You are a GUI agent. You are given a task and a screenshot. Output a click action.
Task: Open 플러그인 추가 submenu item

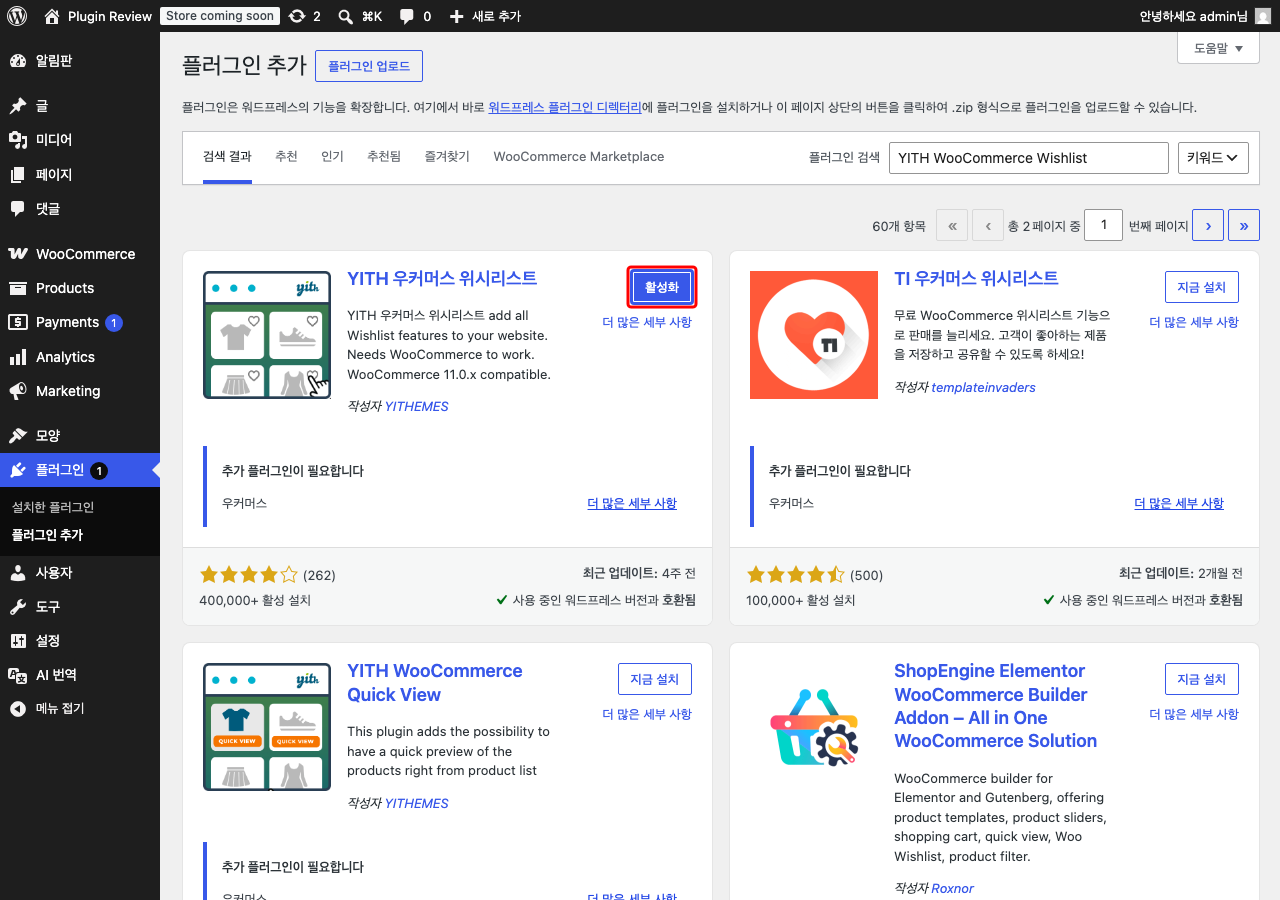pos(47,535)
